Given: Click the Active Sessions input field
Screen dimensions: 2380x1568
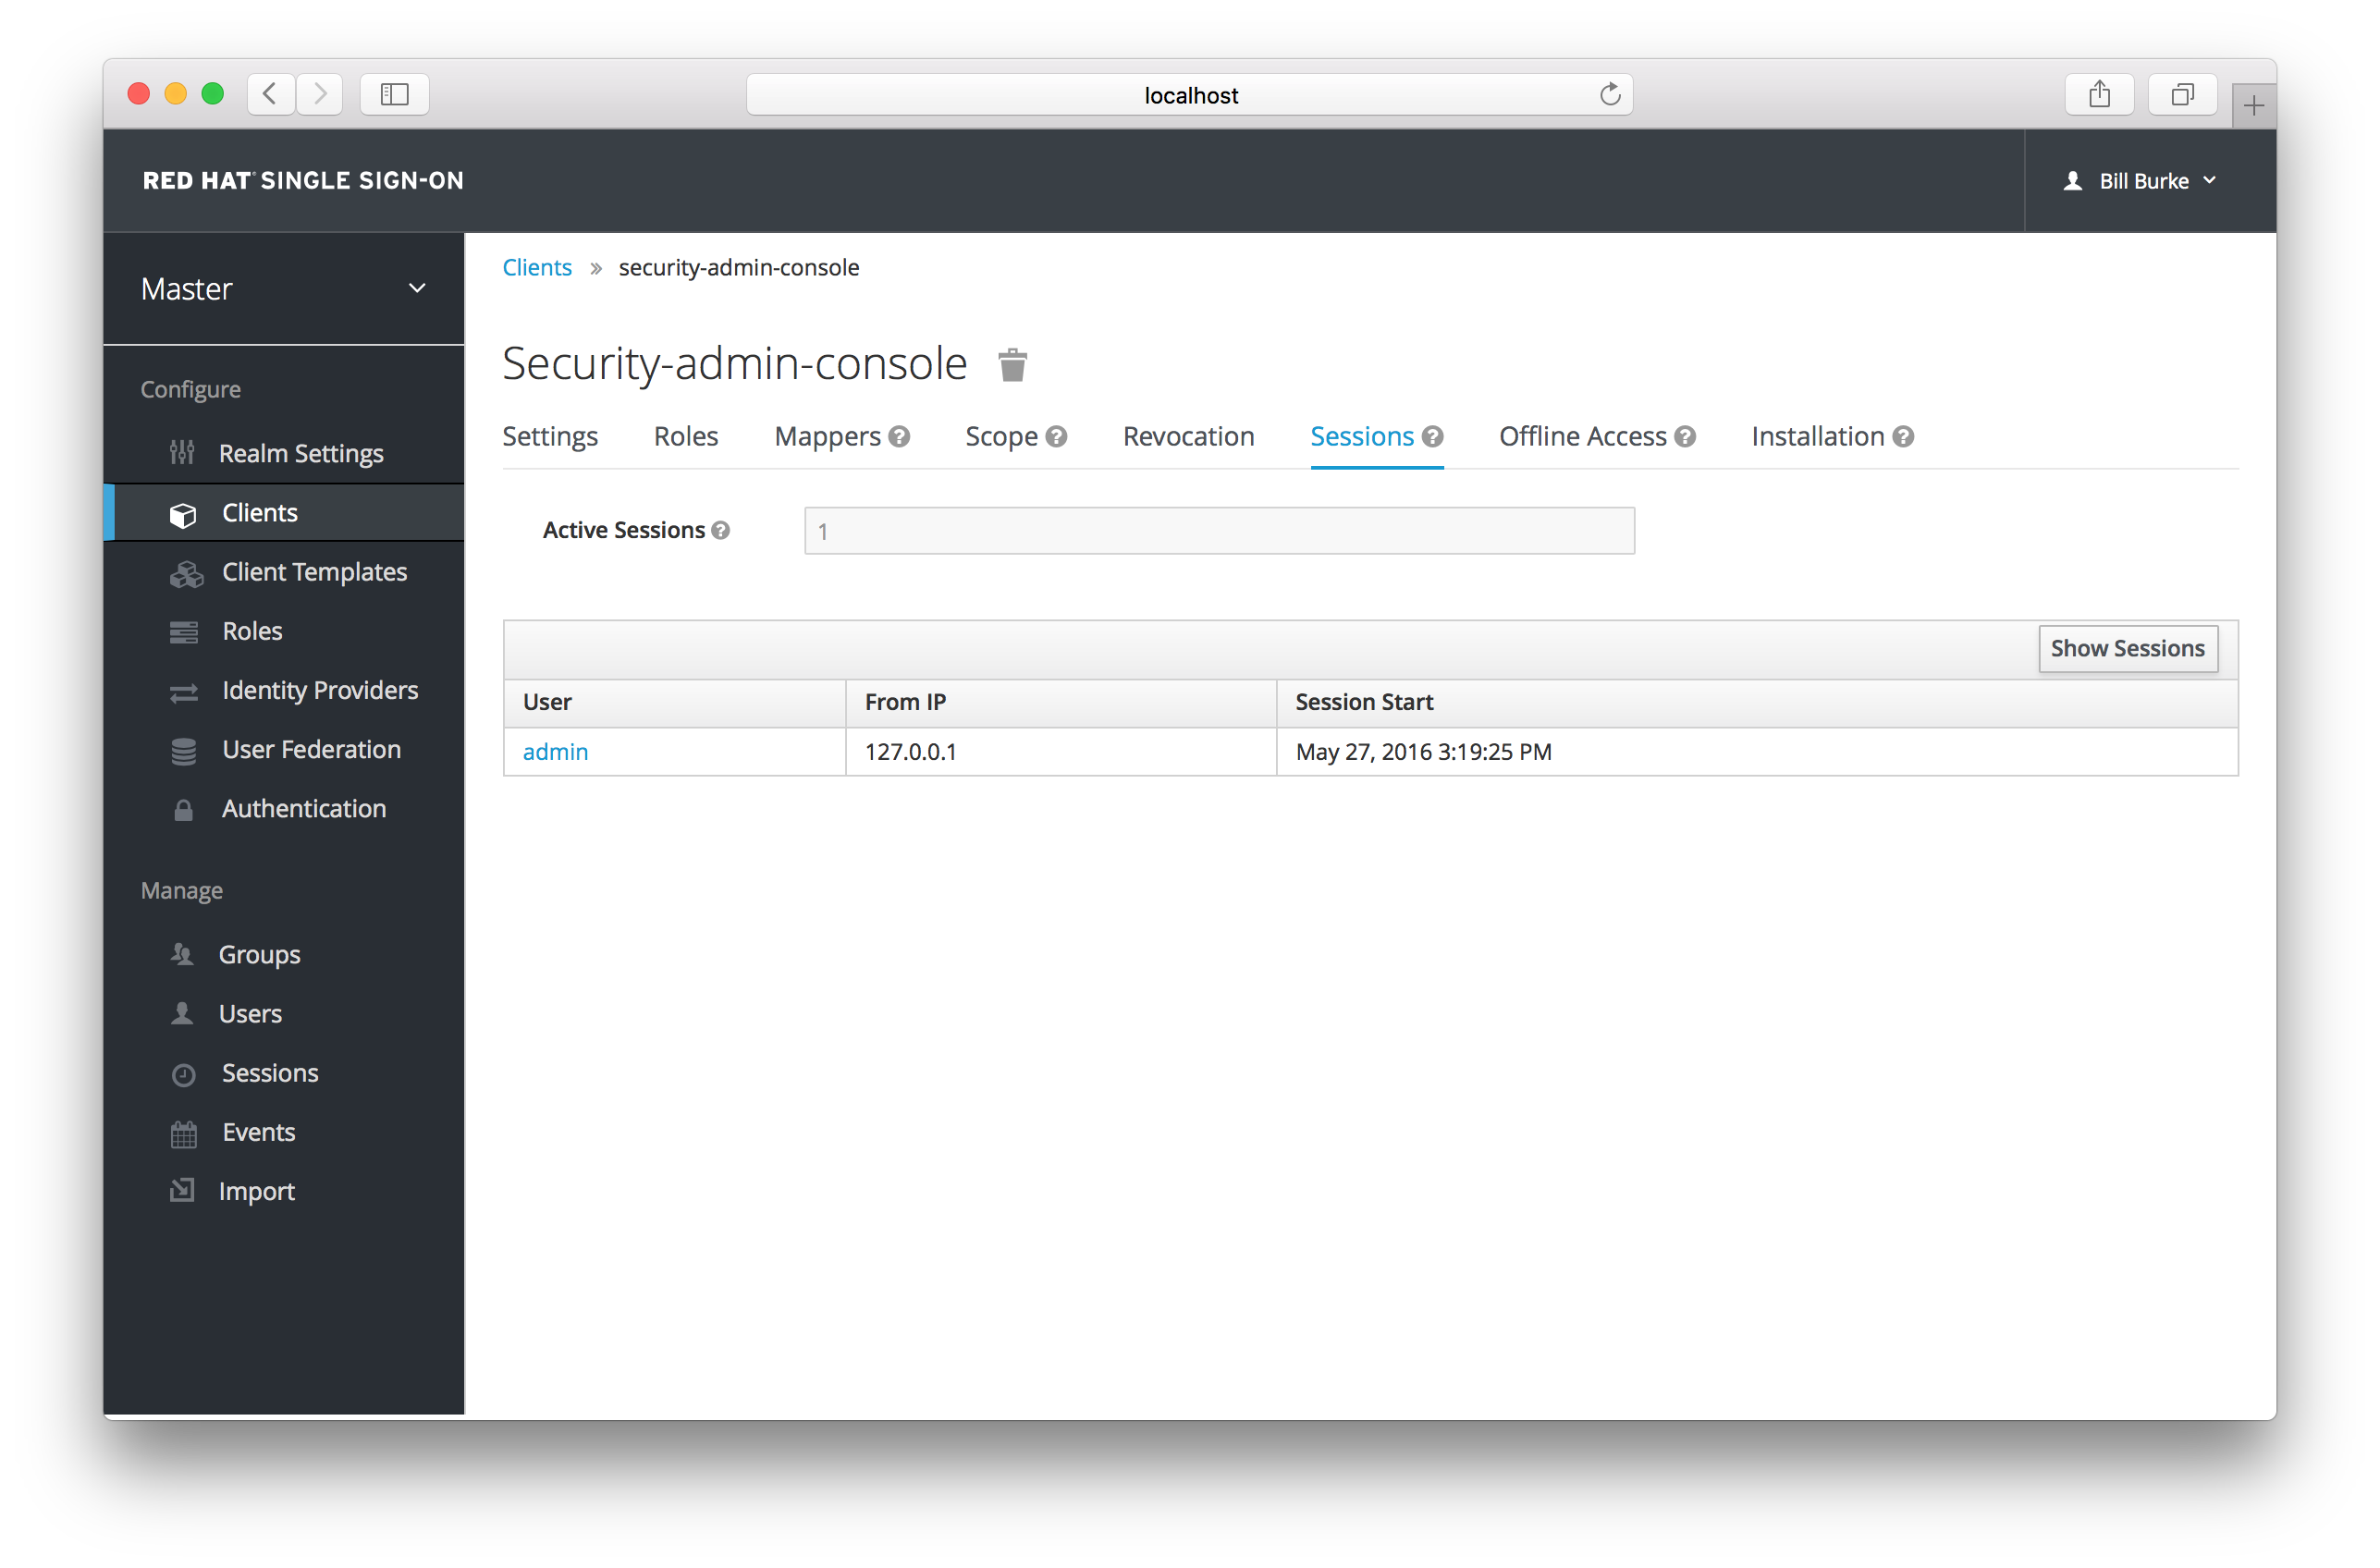Looking at the screenshot, I should click(x=1218, y=529).
